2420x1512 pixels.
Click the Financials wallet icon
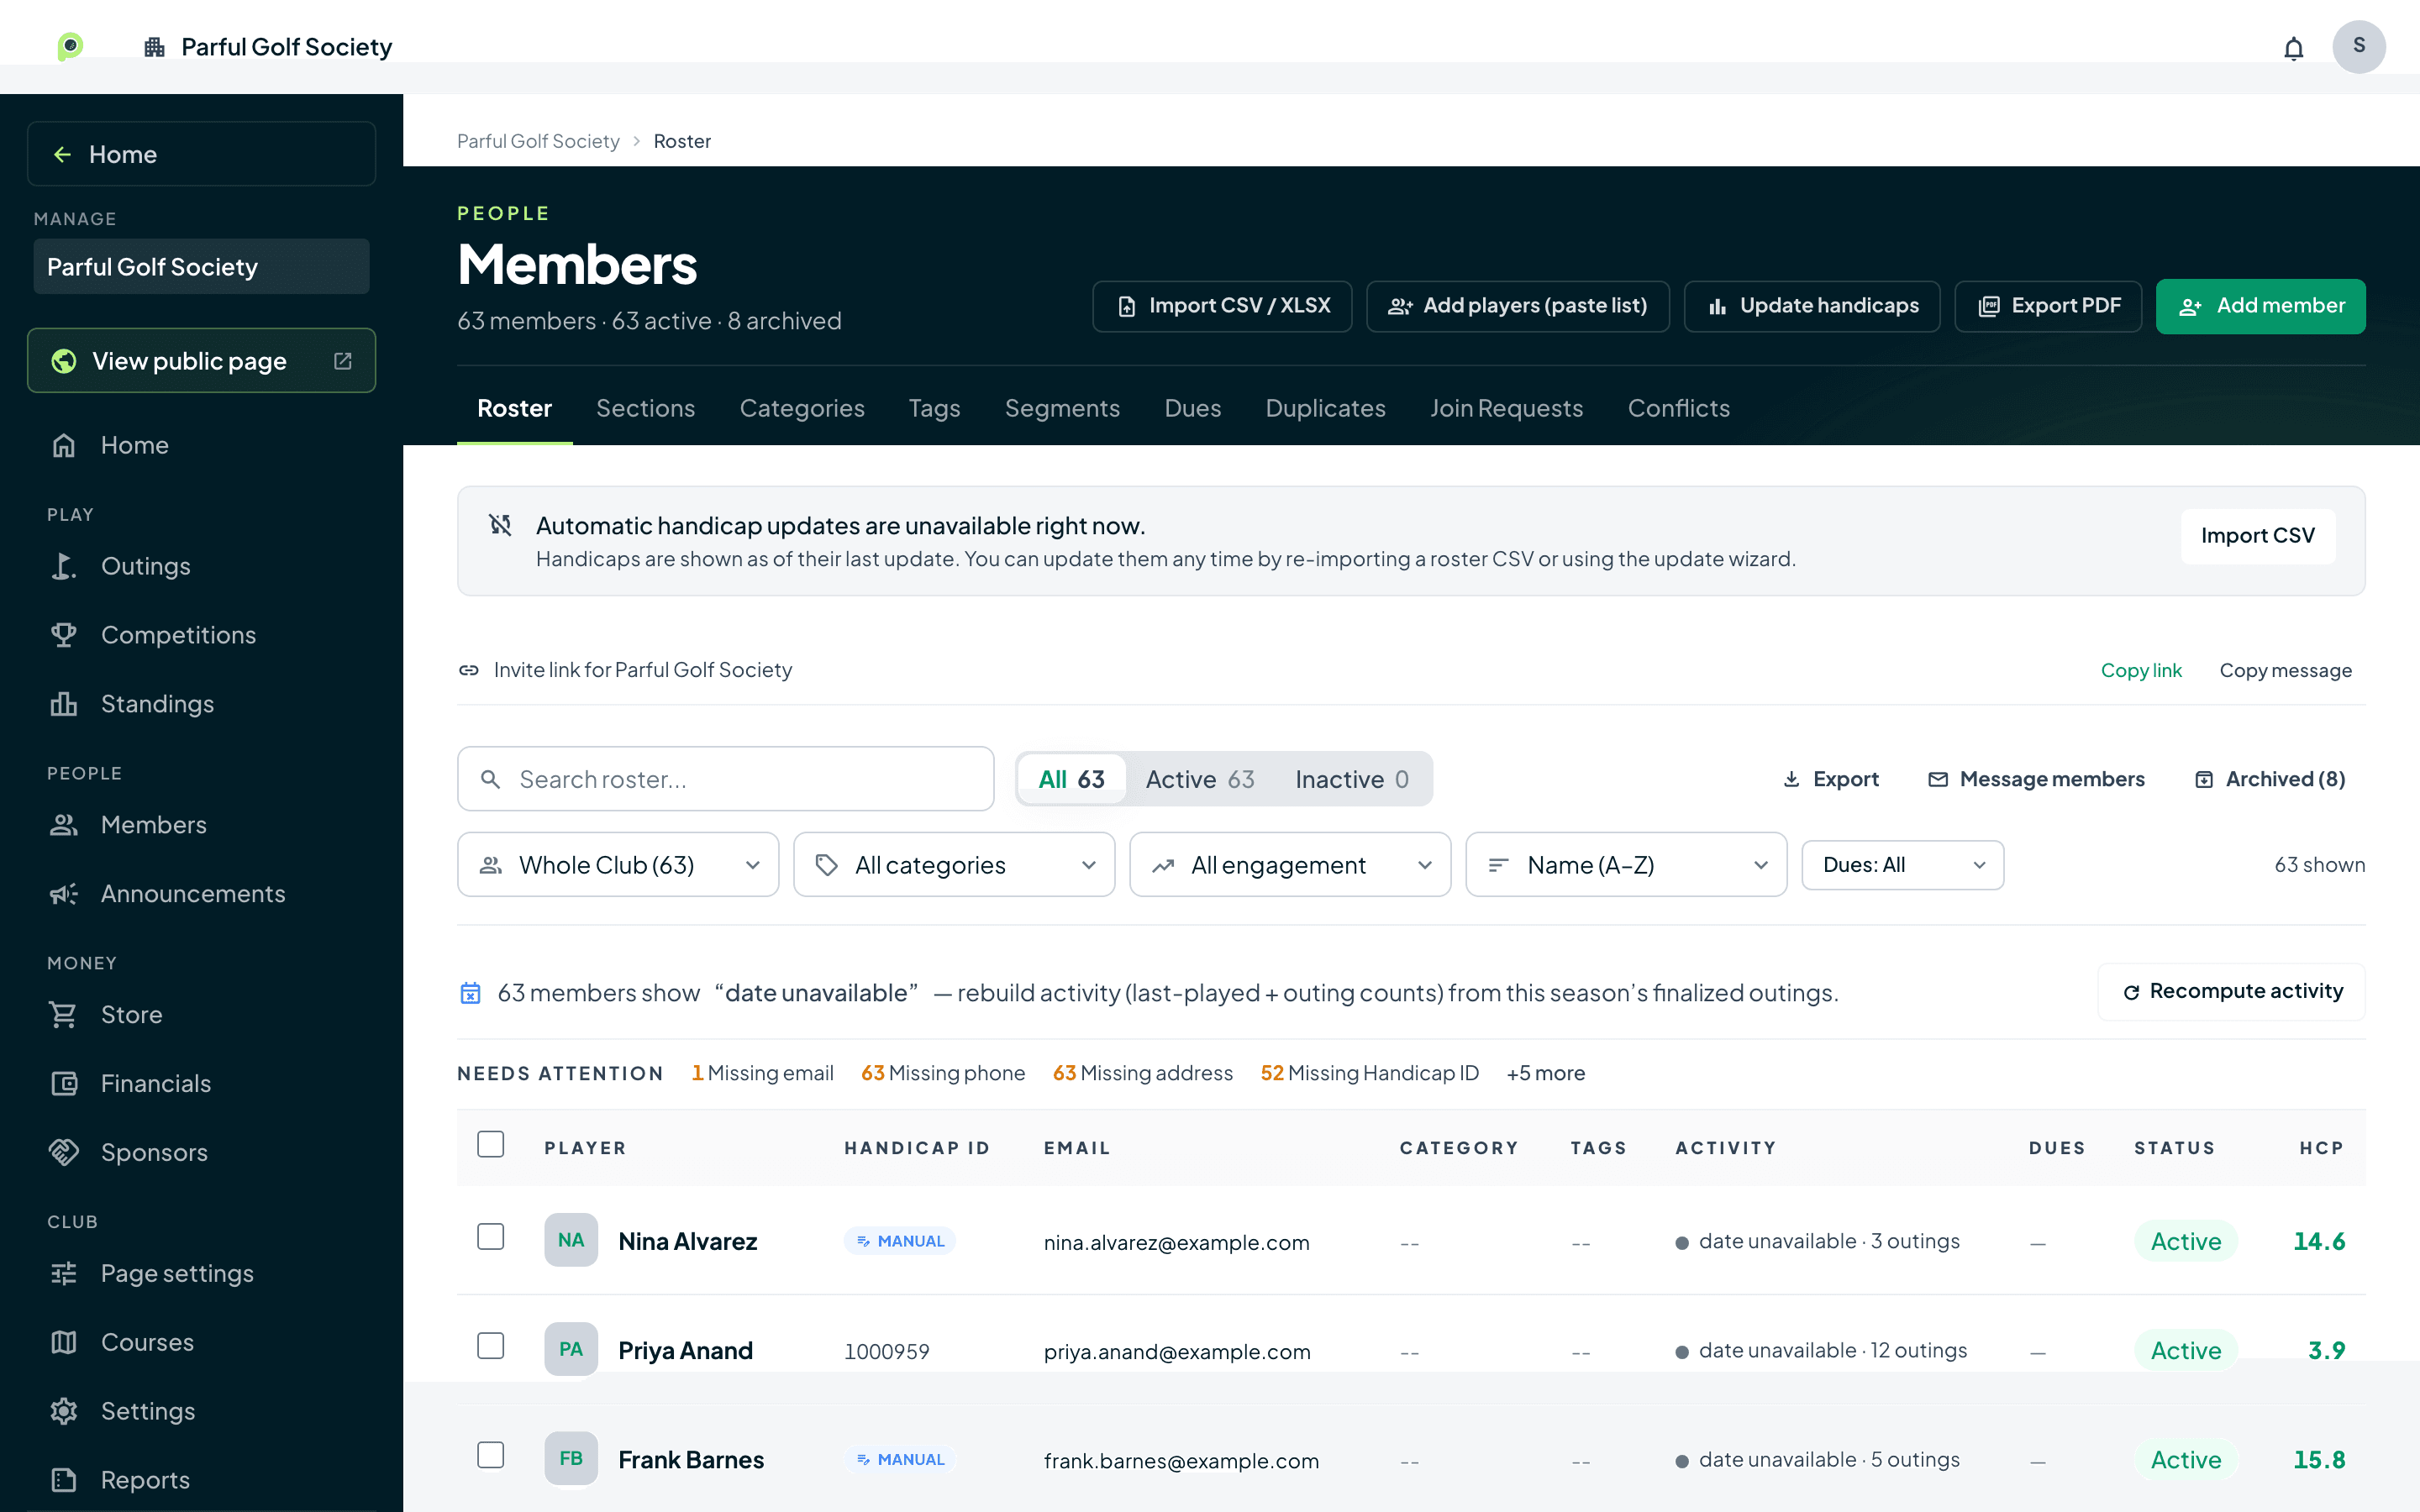pos(64,1084)
